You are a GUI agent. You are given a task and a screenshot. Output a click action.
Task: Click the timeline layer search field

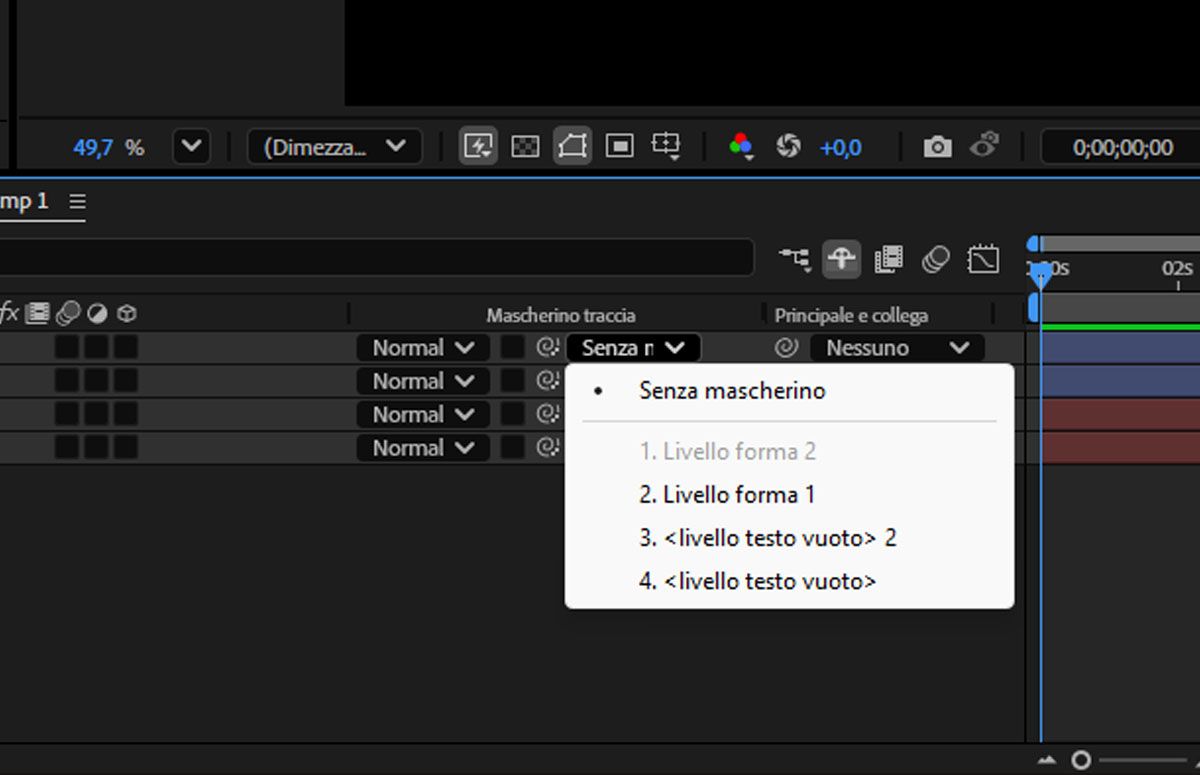376,257
